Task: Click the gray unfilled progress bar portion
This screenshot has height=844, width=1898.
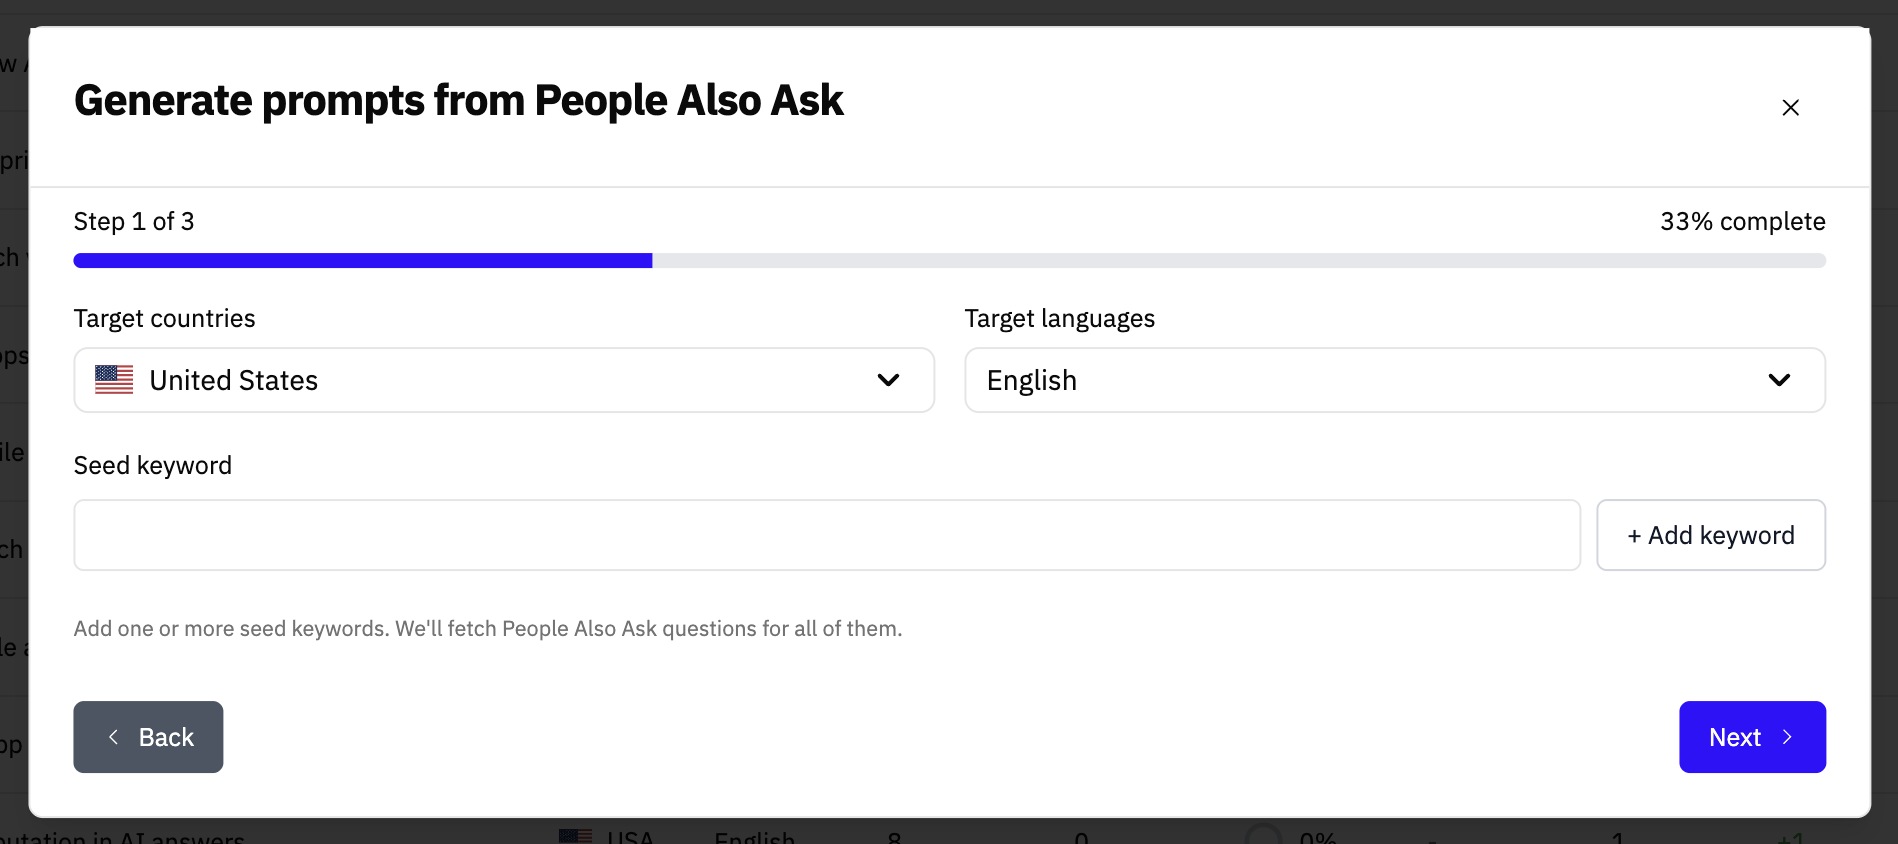Action: point(1238,261)
